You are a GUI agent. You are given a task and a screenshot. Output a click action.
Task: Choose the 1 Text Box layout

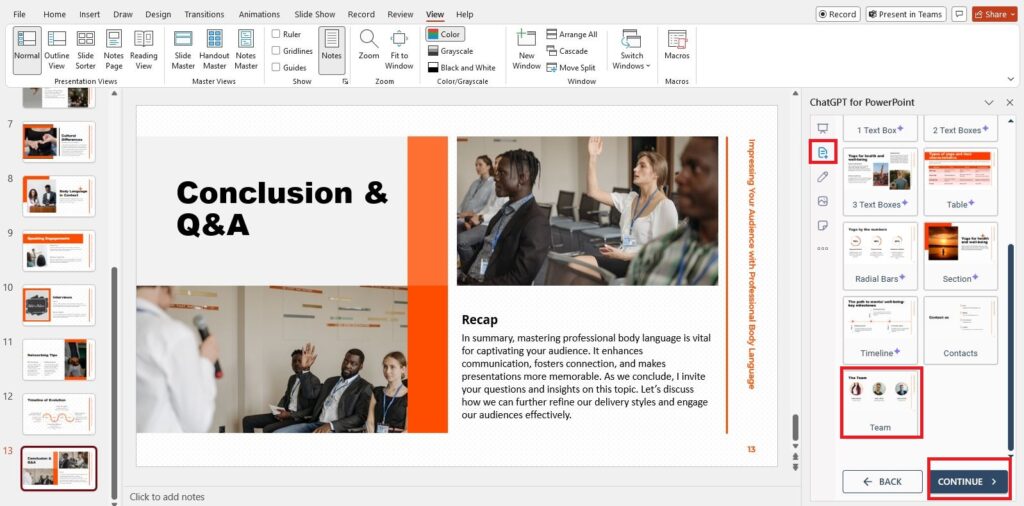click(880, 128)
